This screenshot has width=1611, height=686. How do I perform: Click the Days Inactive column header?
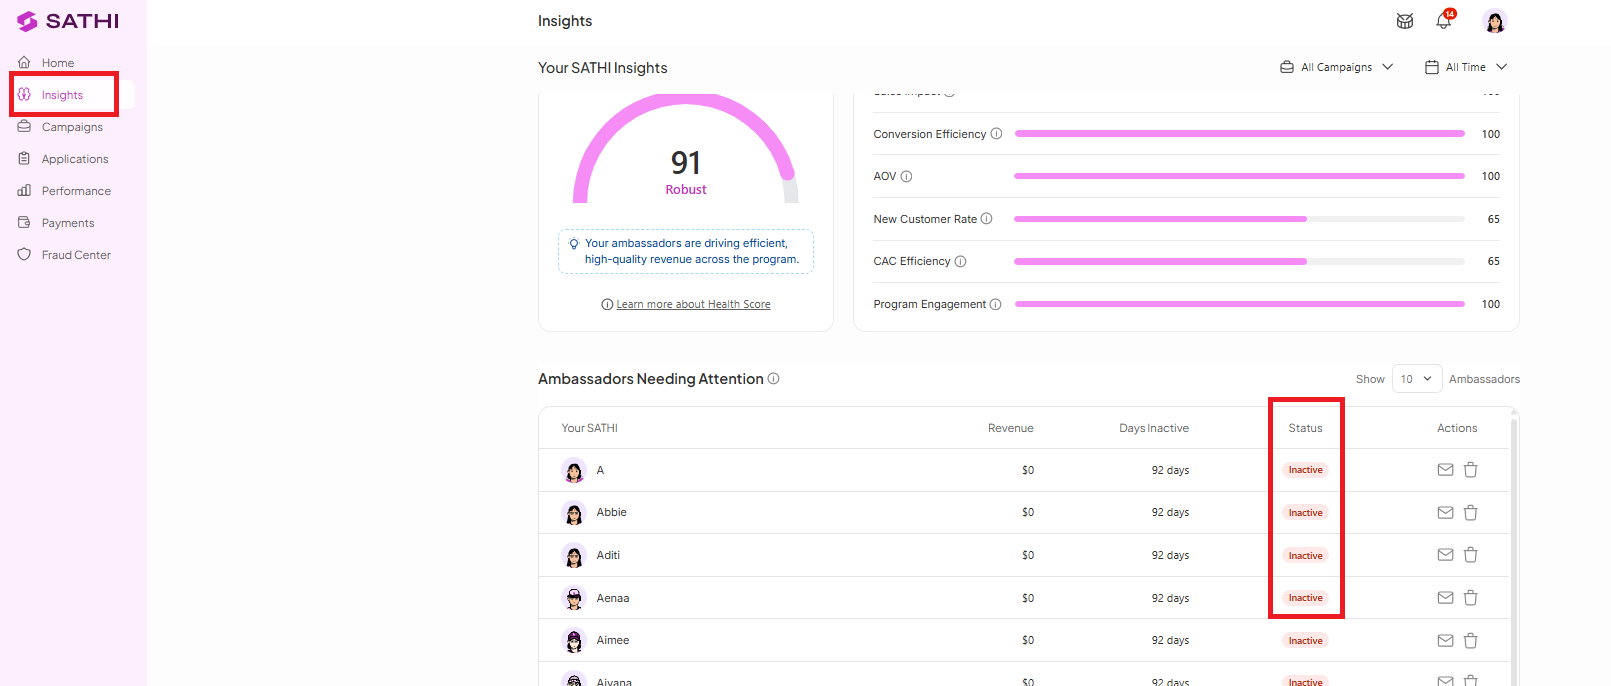pyautogui.click(x=1154, y=428)
